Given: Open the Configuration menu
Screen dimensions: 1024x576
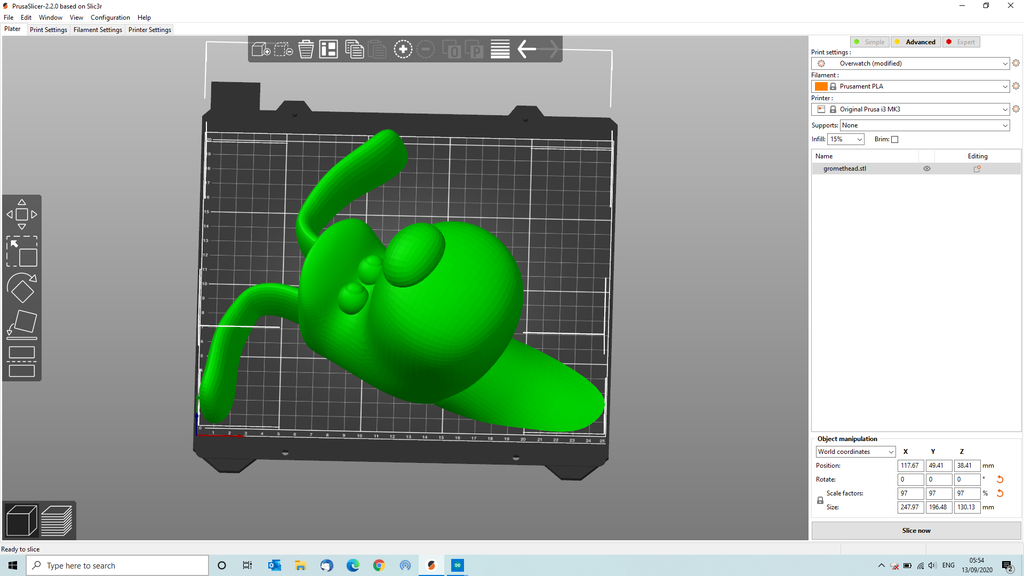Looking at the screenshot, I should click(x=110, y=18).
